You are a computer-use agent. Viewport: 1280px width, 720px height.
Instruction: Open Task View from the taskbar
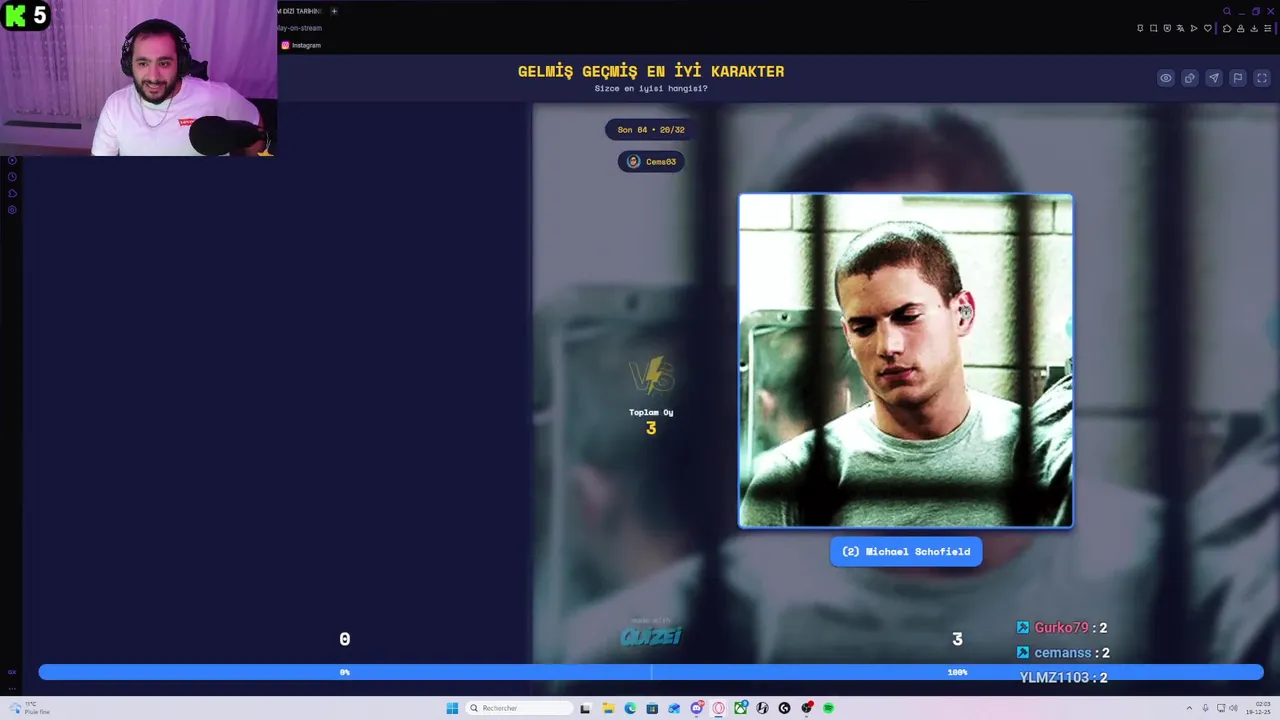pos(585,708)
